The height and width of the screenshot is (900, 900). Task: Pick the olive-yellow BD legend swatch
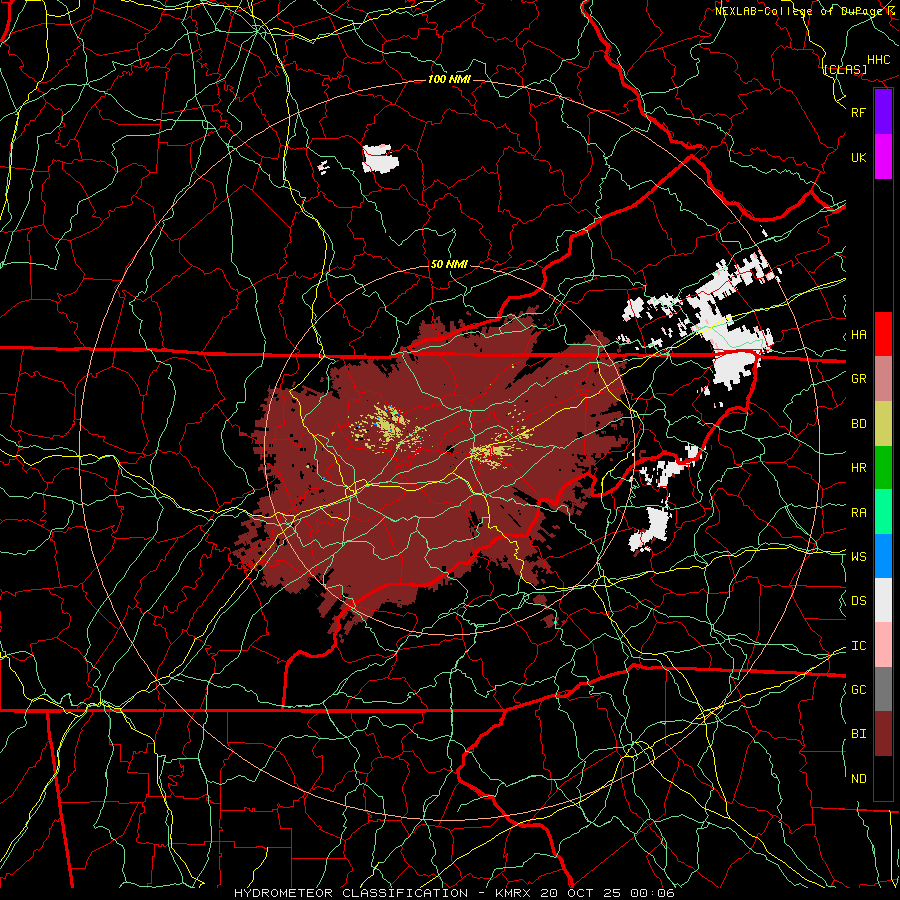[883, 423]
